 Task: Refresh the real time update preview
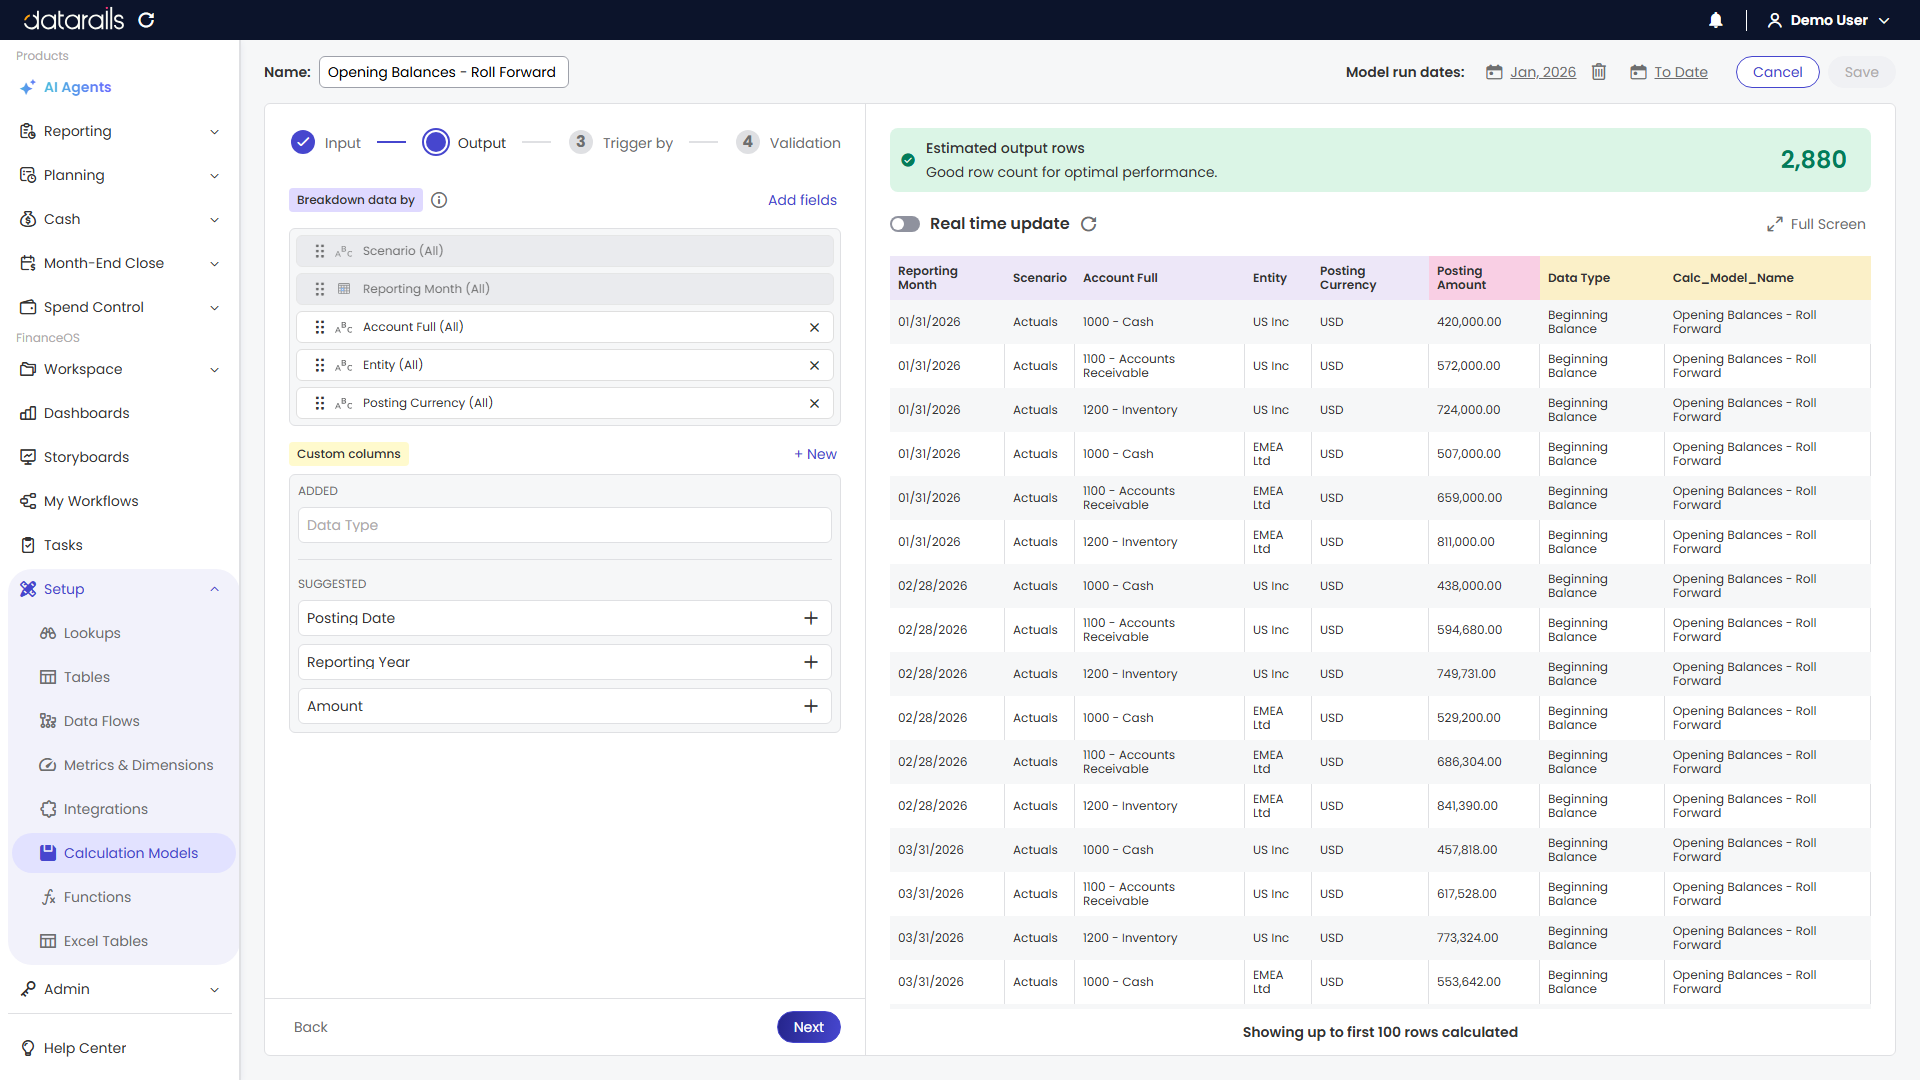(1089, 224)
